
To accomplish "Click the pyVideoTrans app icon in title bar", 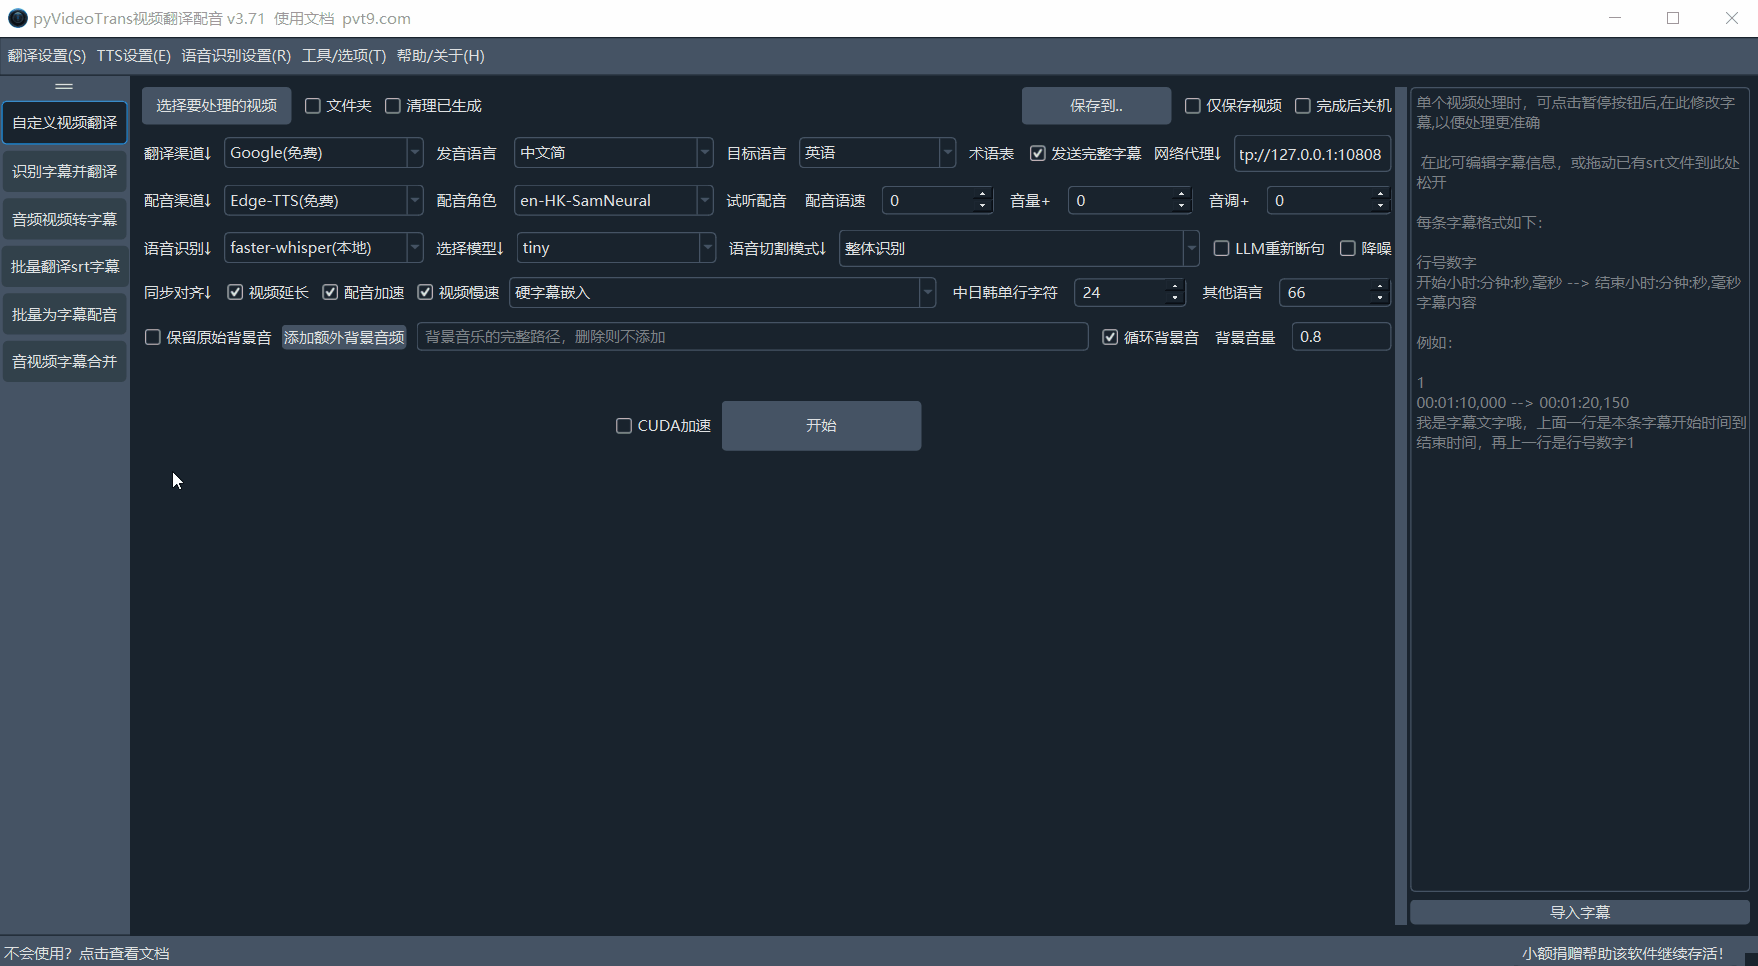I will point(17,18).
